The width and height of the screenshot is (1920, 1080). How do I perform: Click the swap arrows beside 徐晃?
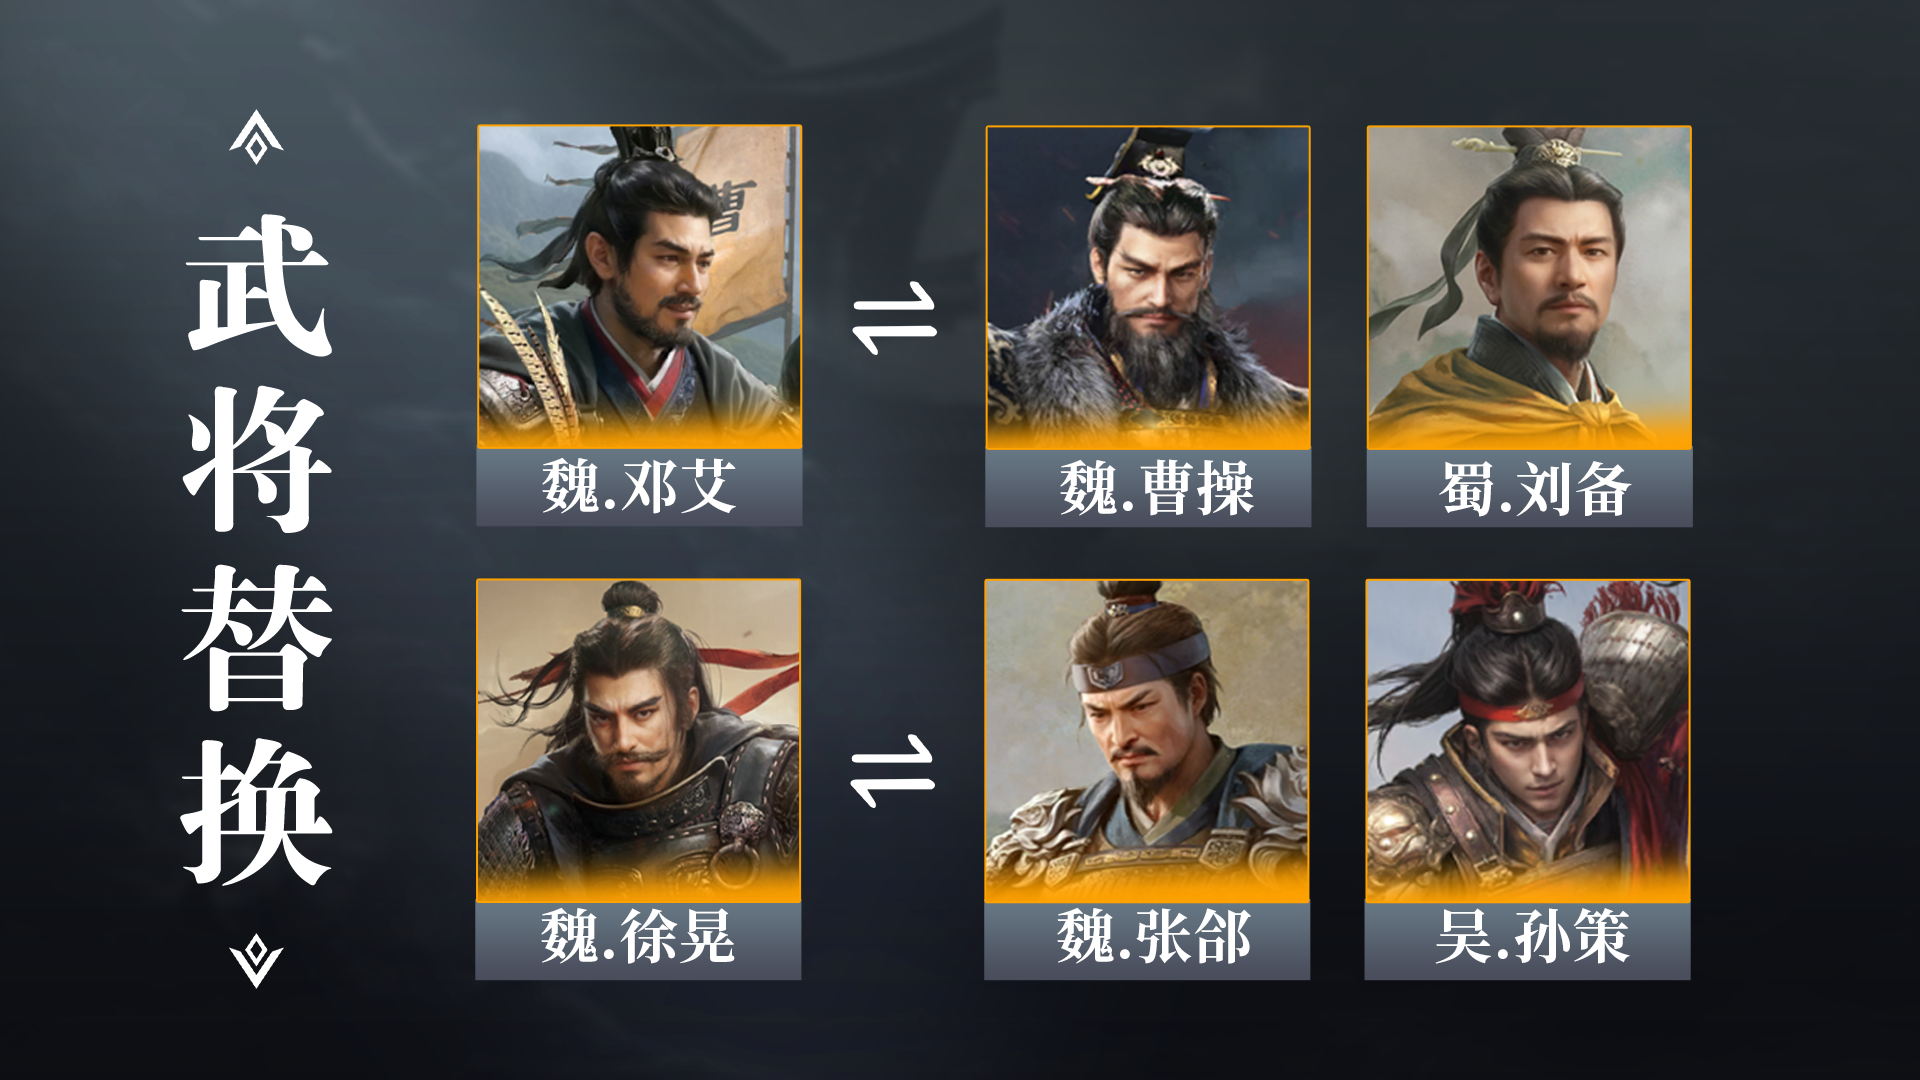[x=892, y=771]
